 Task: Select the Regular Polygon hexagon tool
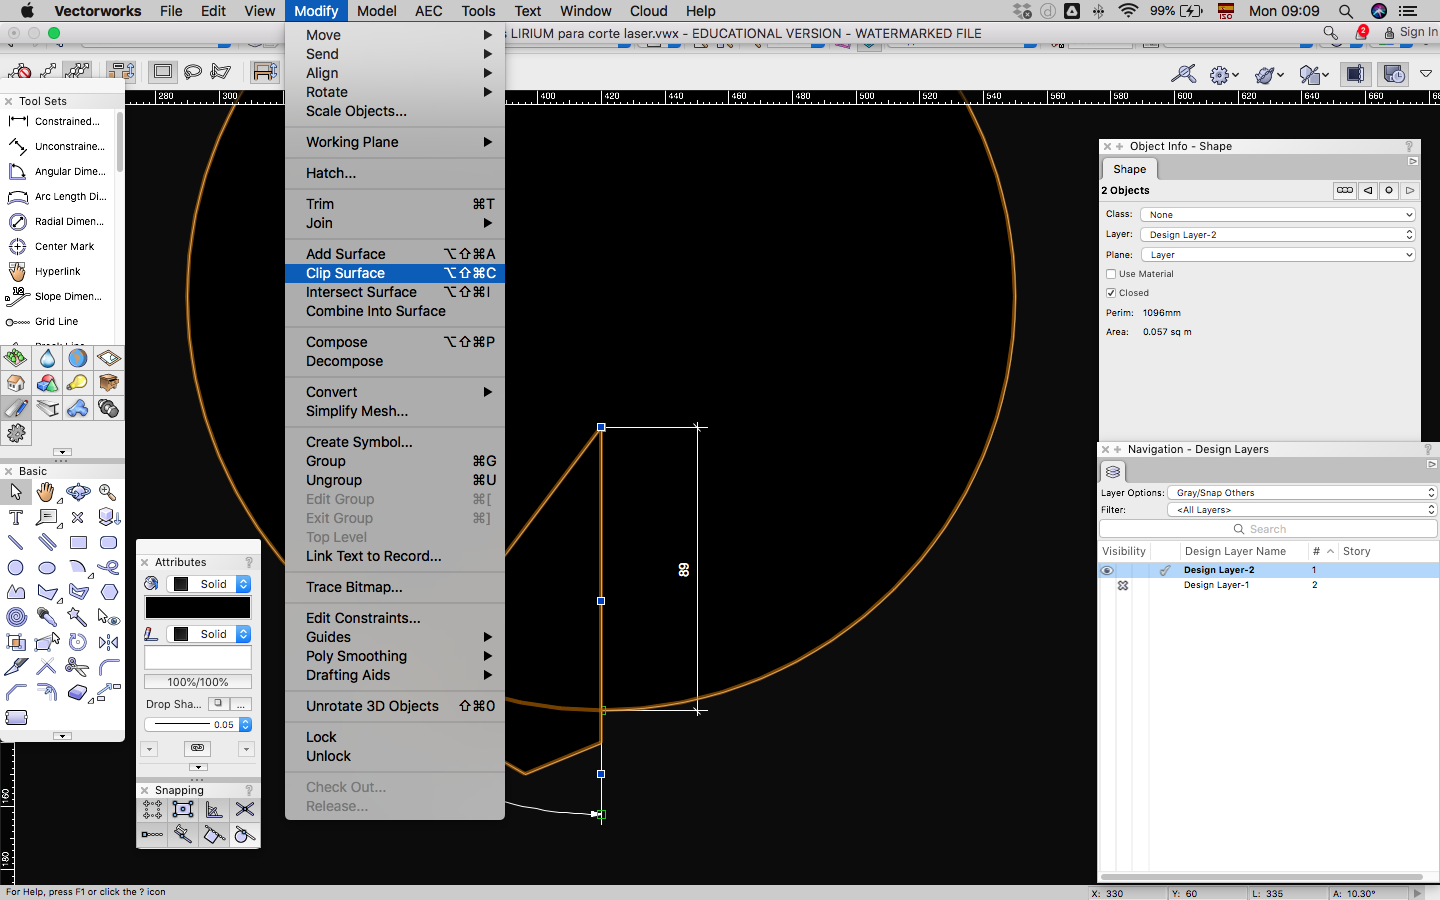108,592
